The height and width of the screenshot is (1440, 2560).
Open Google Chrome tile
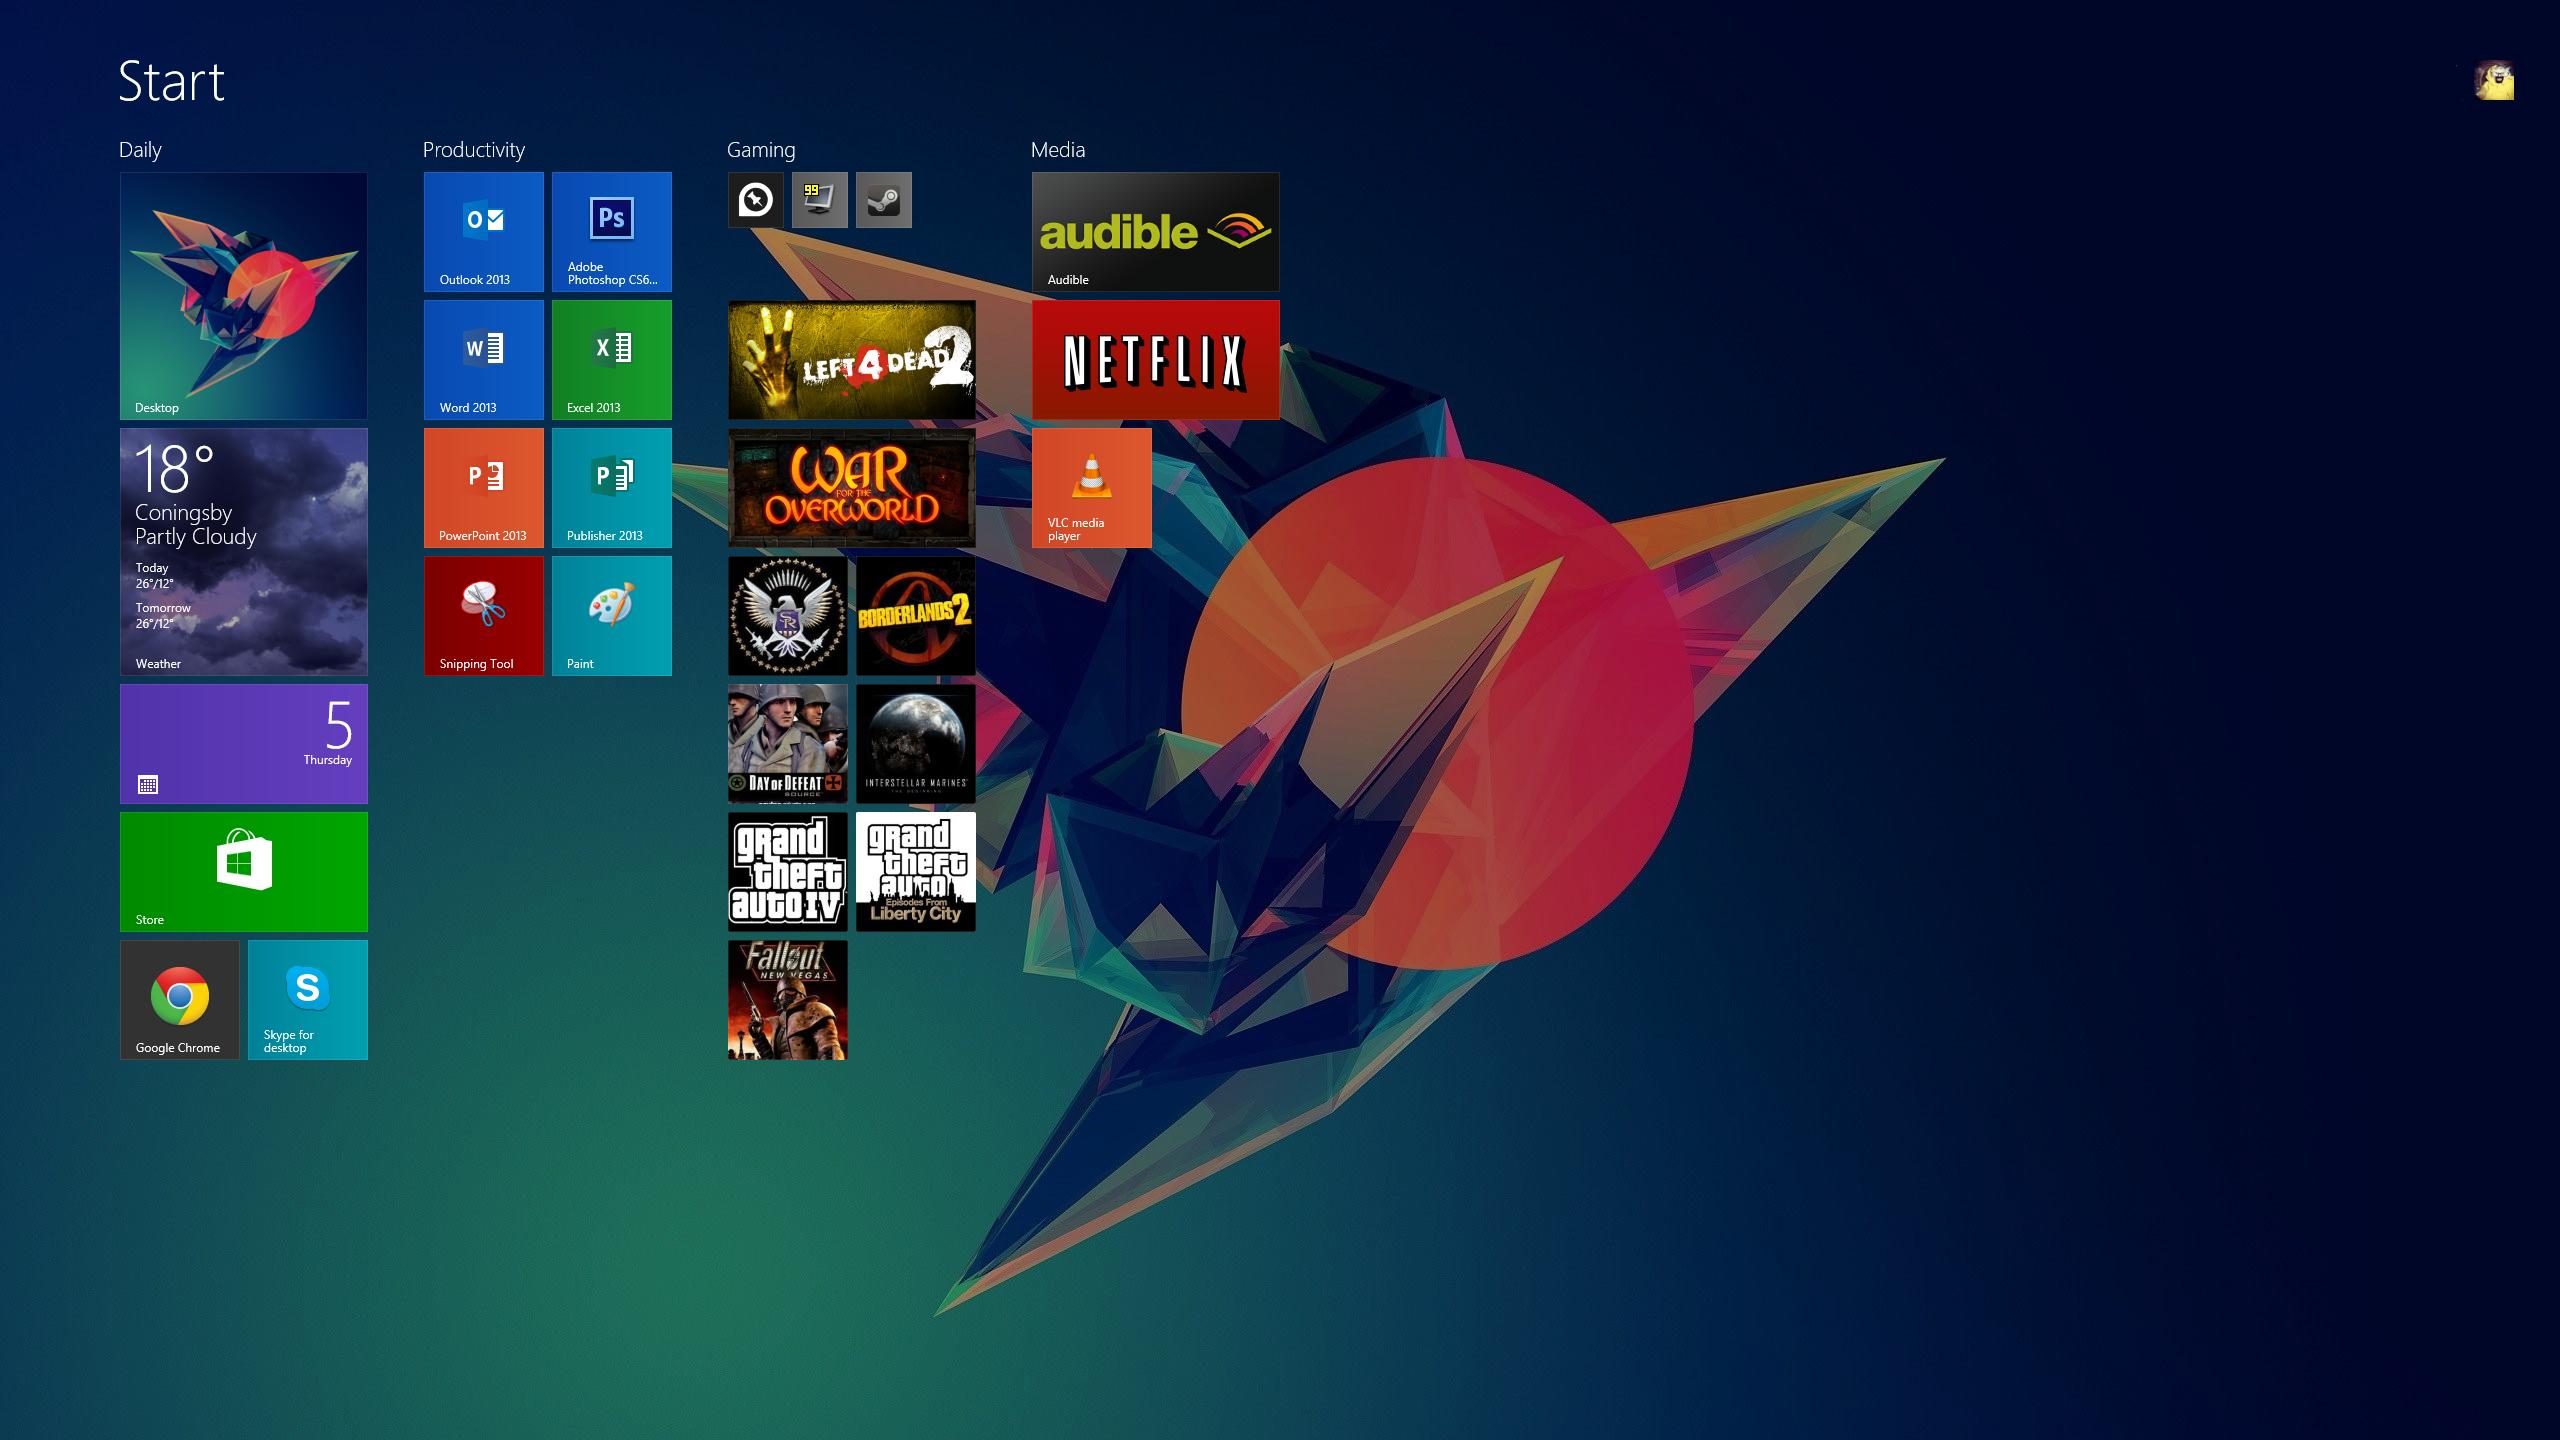[x=180, y=999]
